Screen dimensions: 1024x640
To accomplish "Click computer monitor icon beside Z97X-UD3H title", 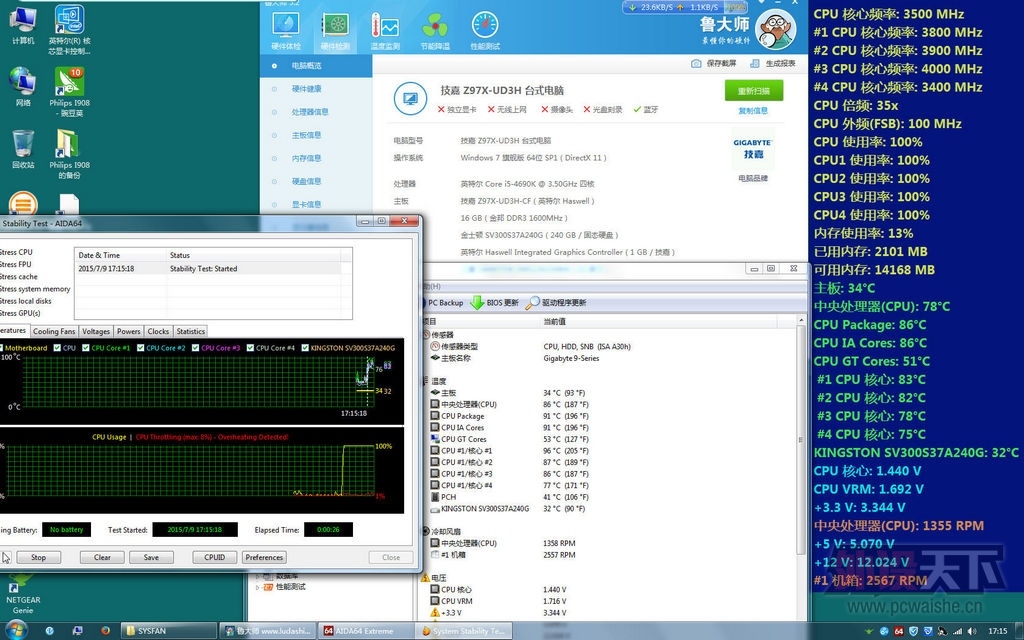I will 410,99.
